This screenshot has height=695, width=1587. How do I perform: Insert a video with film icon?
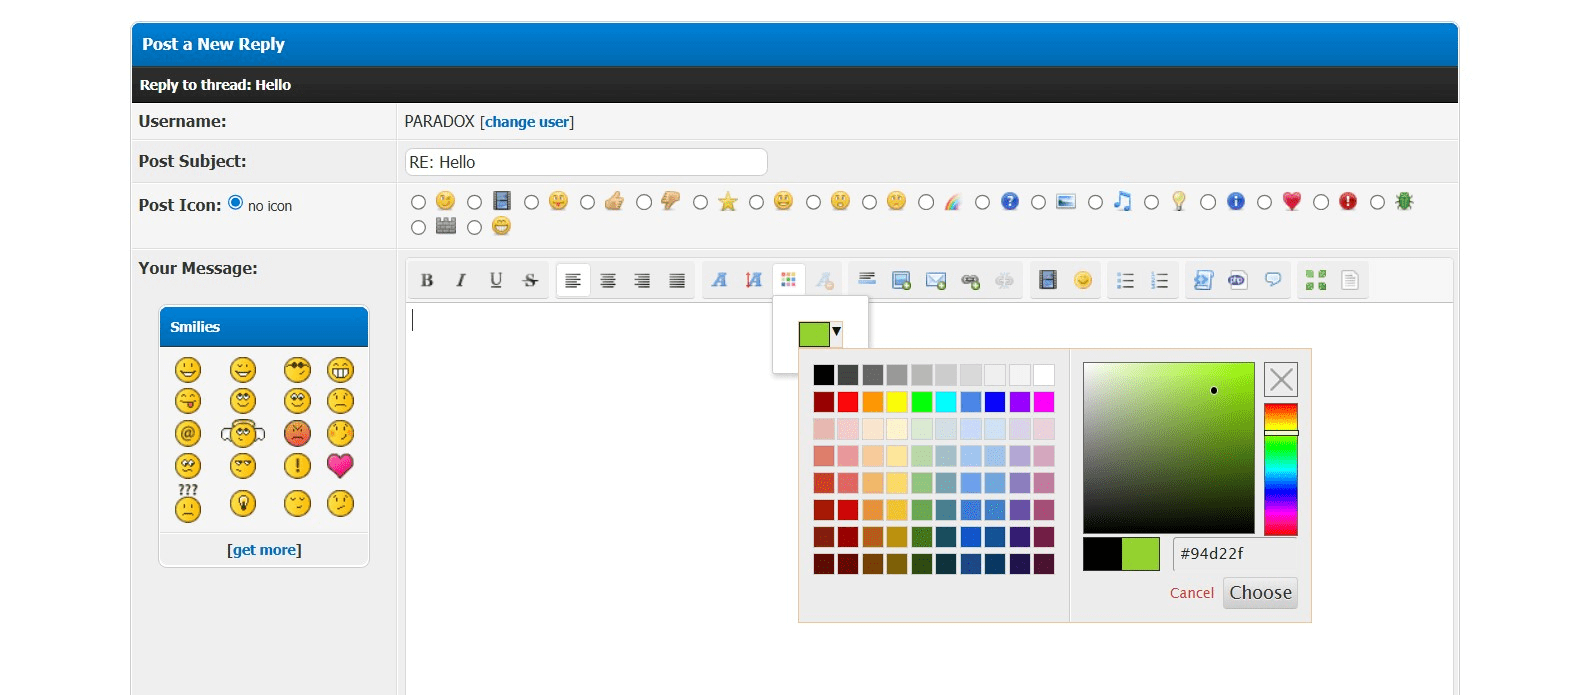click(x=1048, y=281)
